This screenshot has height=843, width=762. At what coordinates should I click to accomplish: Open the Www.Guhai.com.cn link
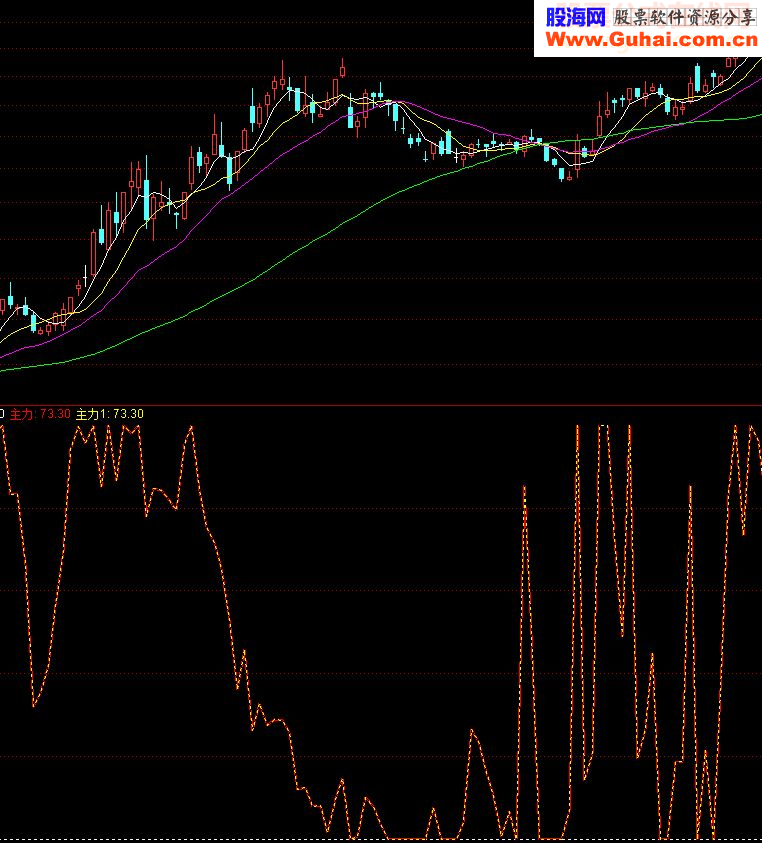coord(652,40)
